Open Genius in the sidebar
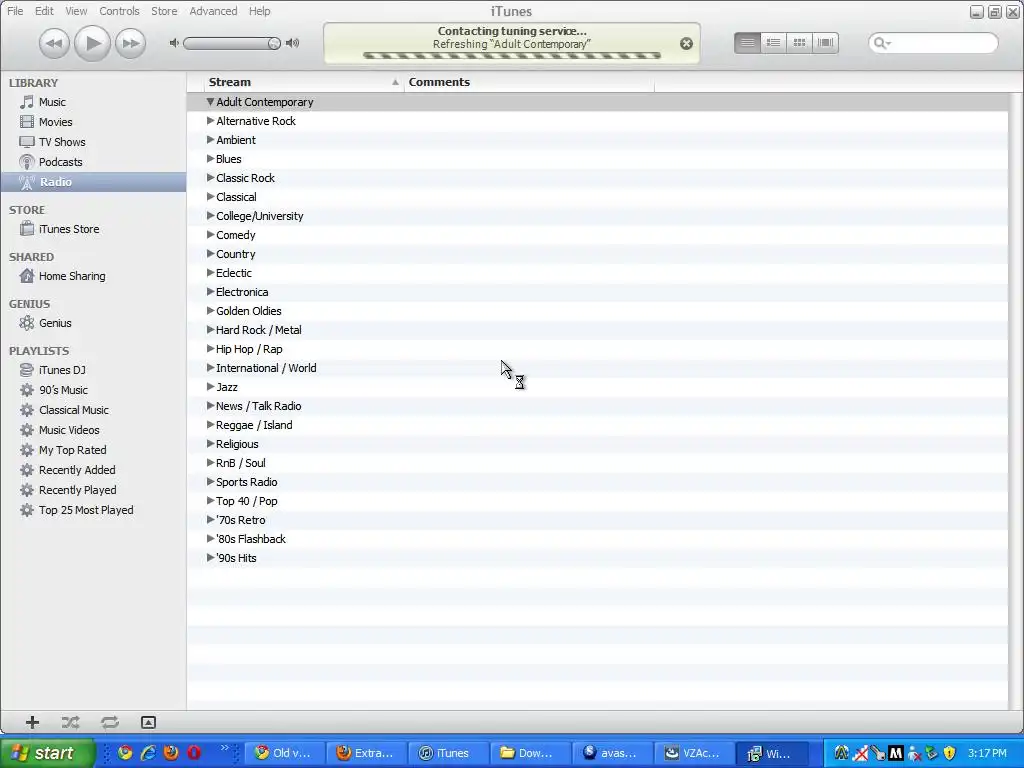The width and height of the screenshot is (1024, 768). [93, 323]
